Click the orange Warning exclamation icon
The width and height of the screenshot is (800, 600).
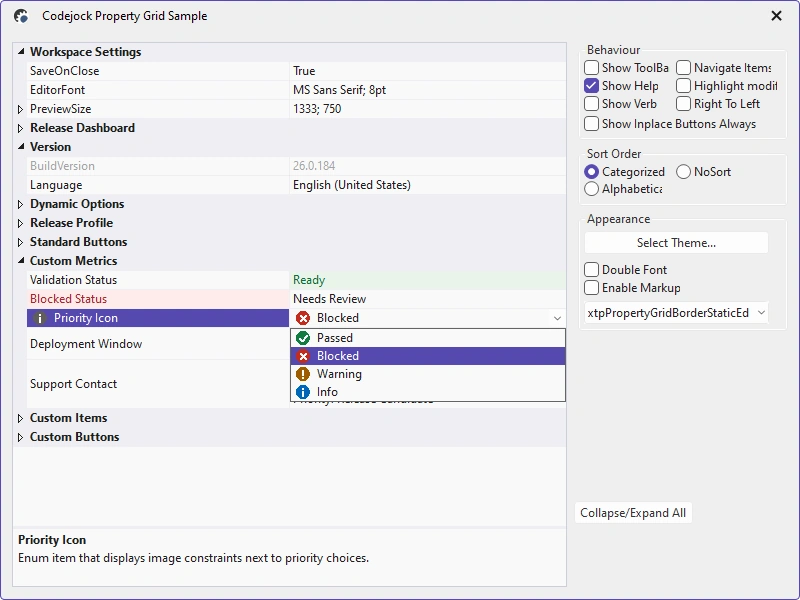coord(303,374)
